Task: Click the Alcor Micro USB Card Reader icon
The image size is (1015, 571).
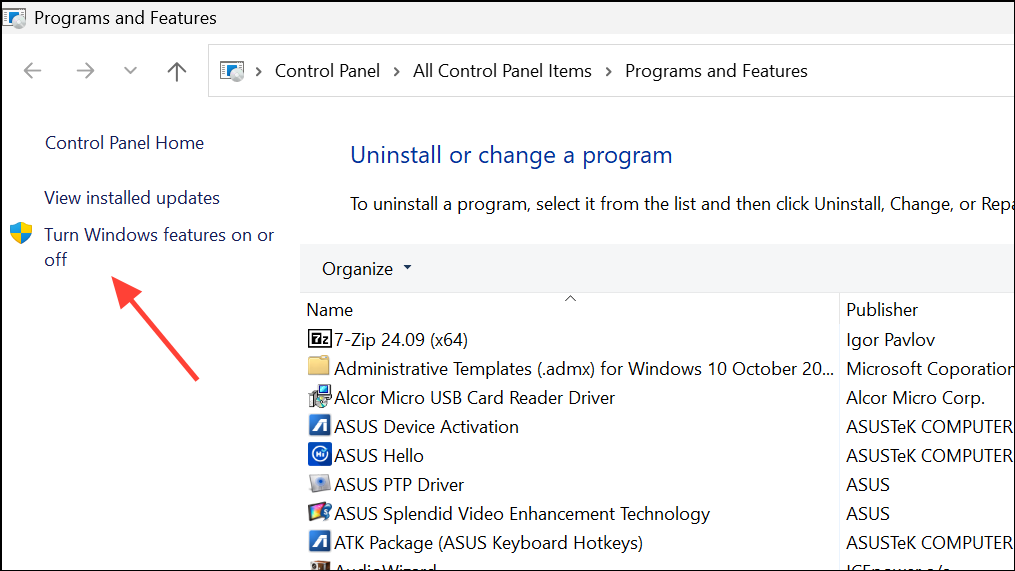Action: [318, 397]
